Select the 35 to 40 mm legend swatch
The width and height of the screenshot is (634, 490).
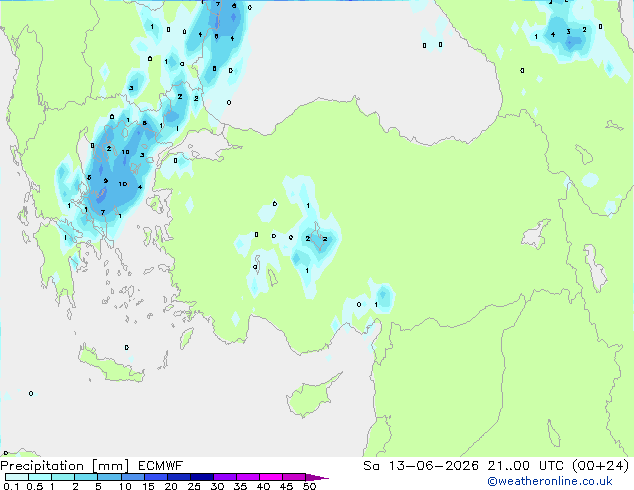pyautogui.click(x=248, y=477)
